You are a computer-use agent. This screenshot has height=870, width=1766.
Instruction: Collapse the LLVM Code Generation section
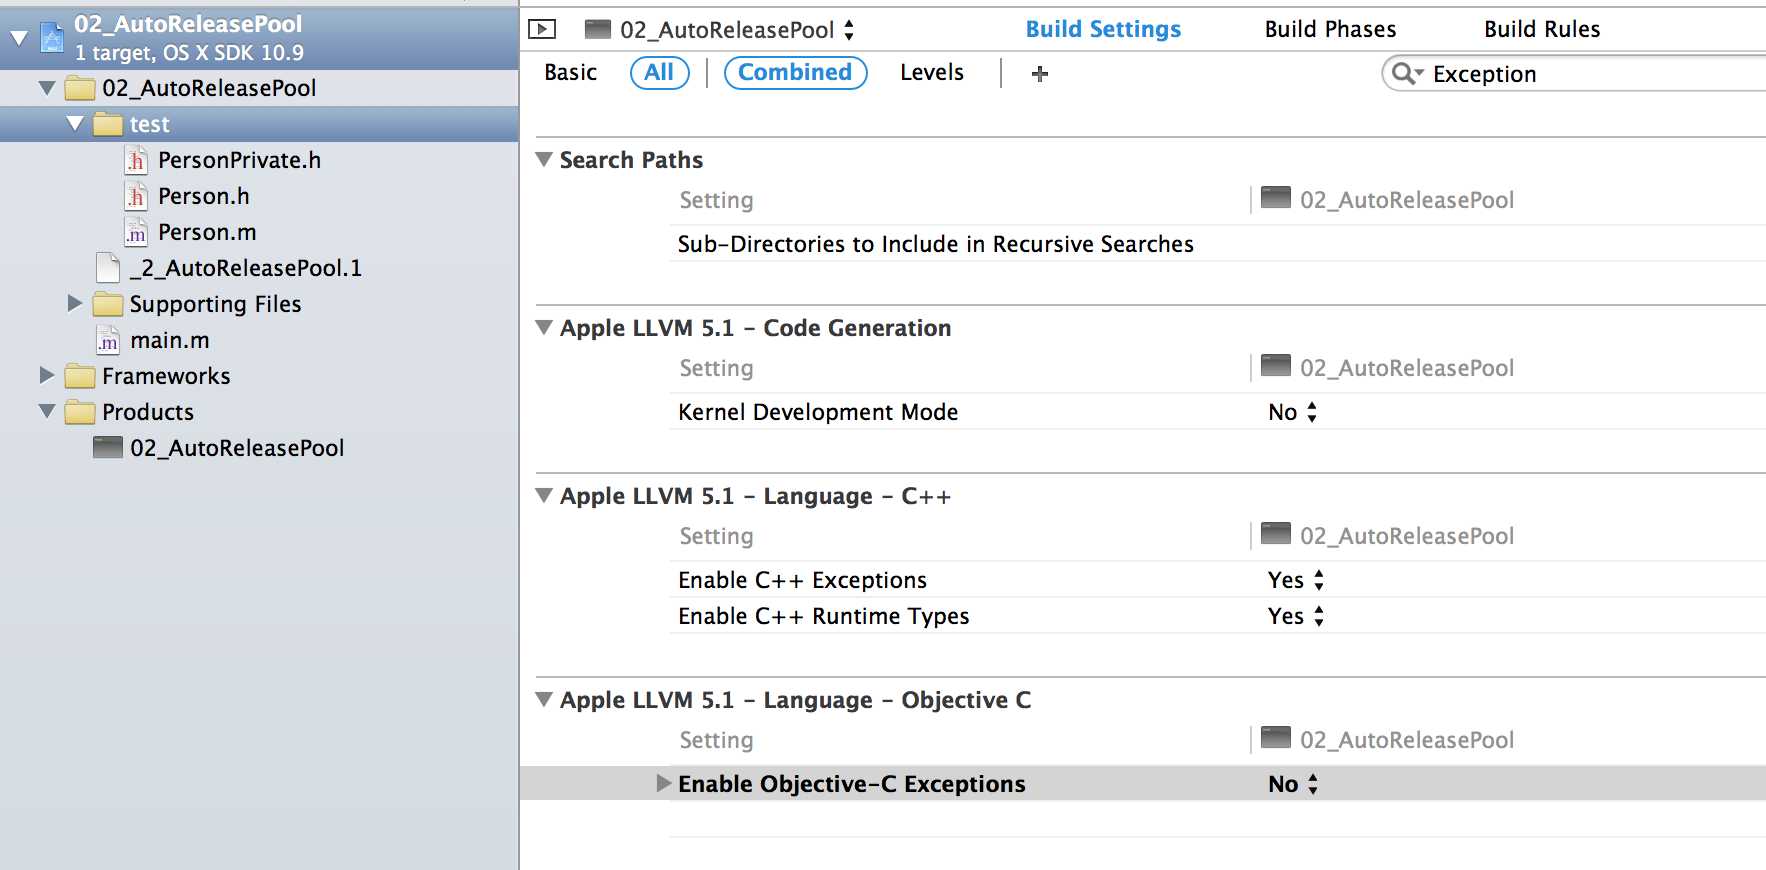544,327
